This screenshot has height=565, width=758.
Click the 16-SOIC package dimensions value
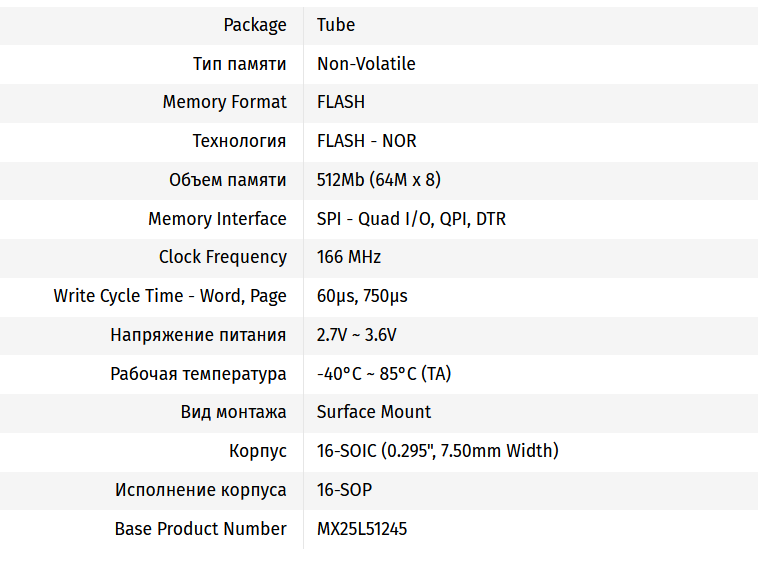pyautogui.click(x=437, y=451)
